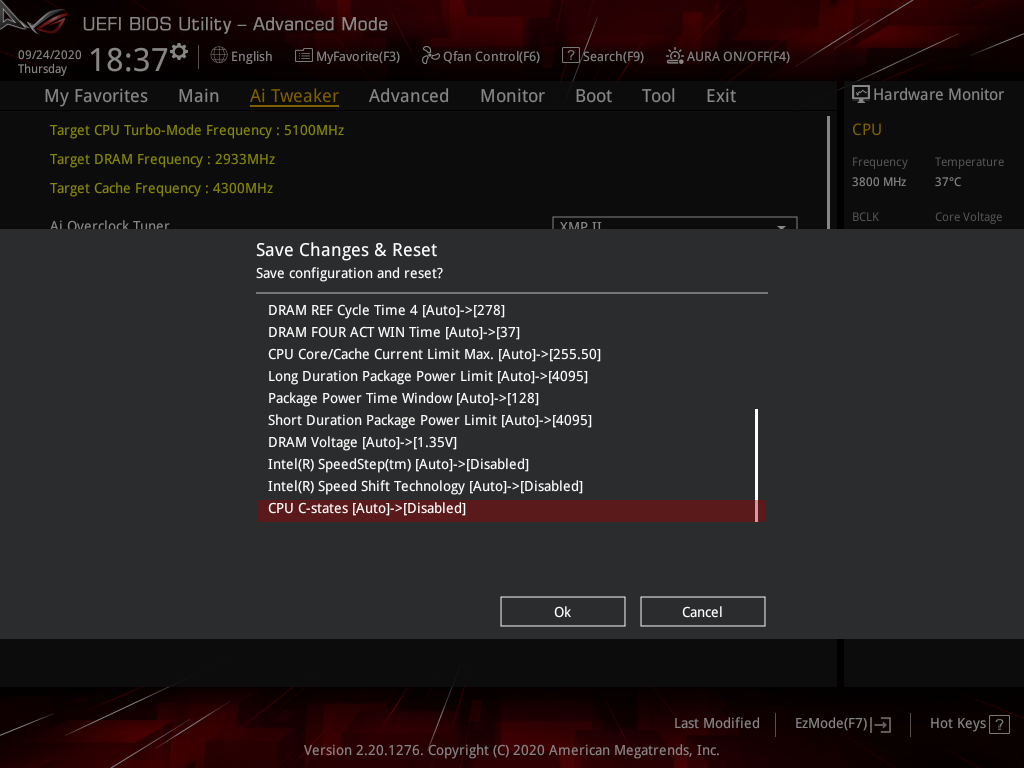Viewport: 1024px width, 768px height.
Task: Select Intel(R) SpeedStep(tm) Disabled entry
Action: click(x=398, y=464)
